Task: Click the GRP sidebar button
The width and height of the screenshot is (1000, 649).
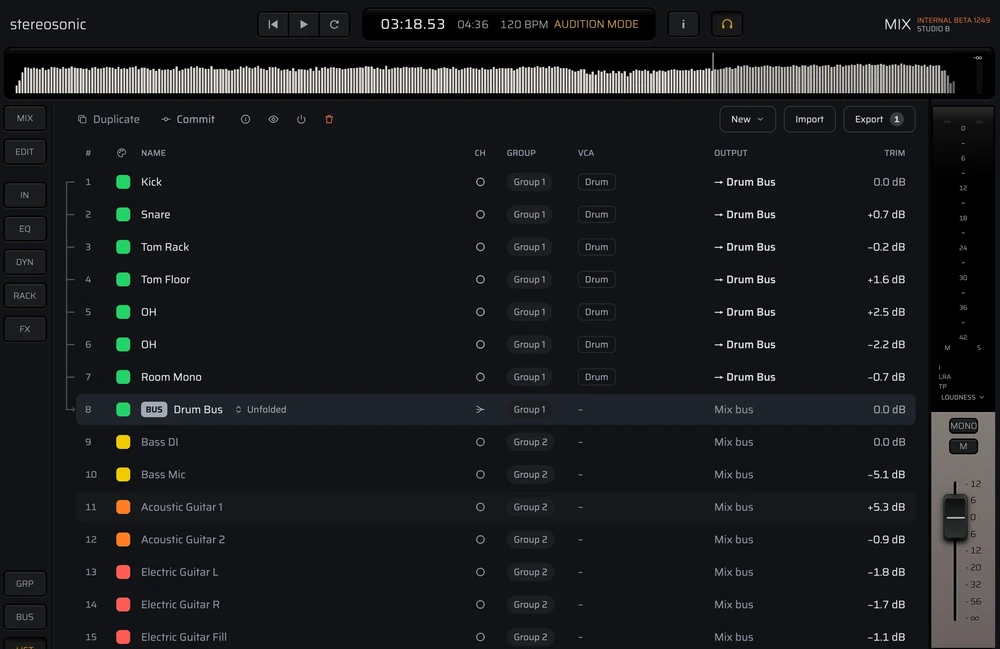Action: click(x=25, y=583)
